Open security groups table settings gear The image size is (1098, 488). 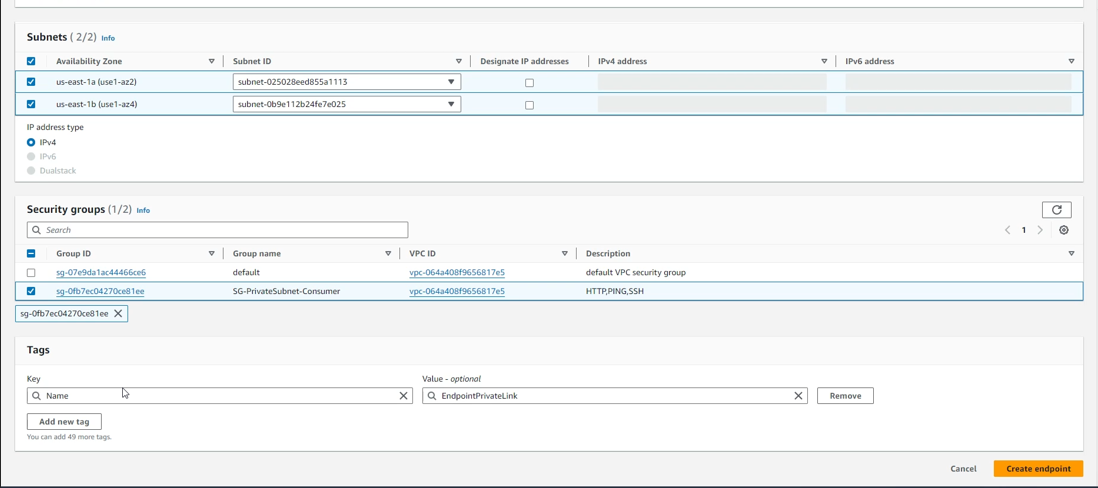pyautogui.click(x=1063, y=230)
